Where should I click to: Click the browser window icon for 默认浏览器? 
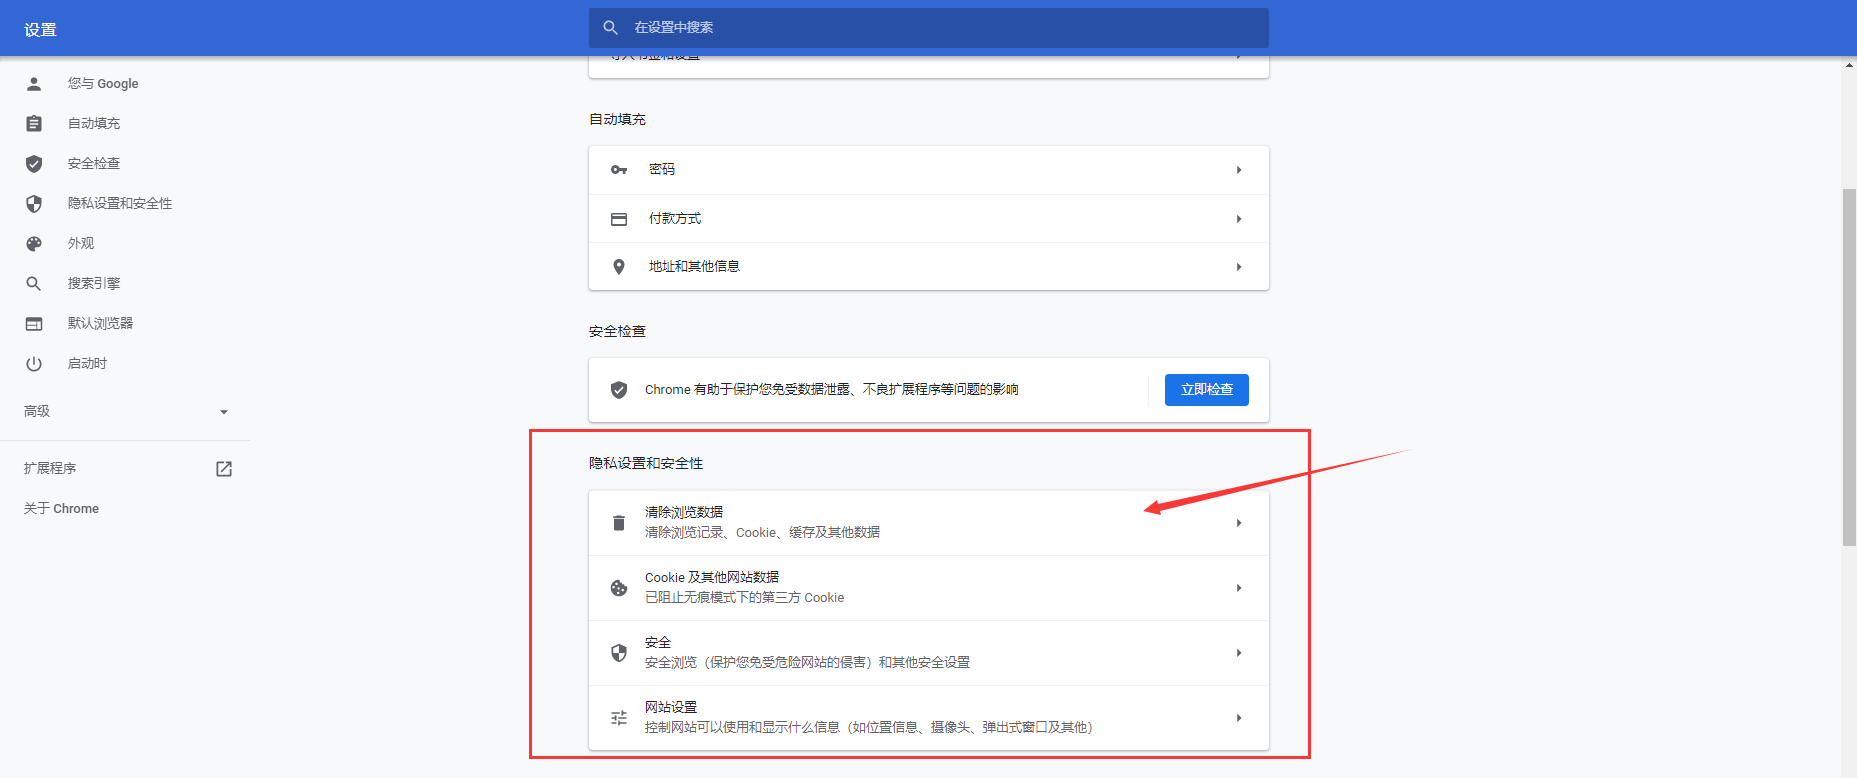(x=34, y=324)
